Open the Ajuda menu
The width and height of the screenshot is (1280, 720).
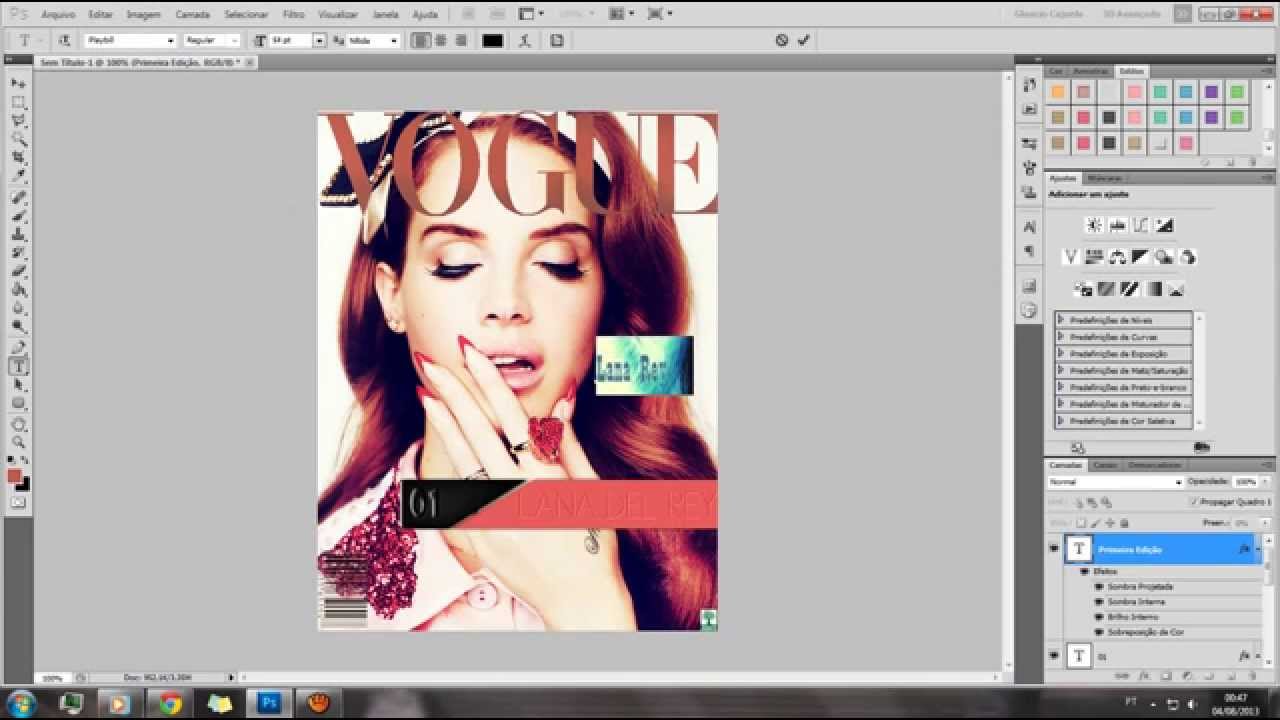pos(425,15)
